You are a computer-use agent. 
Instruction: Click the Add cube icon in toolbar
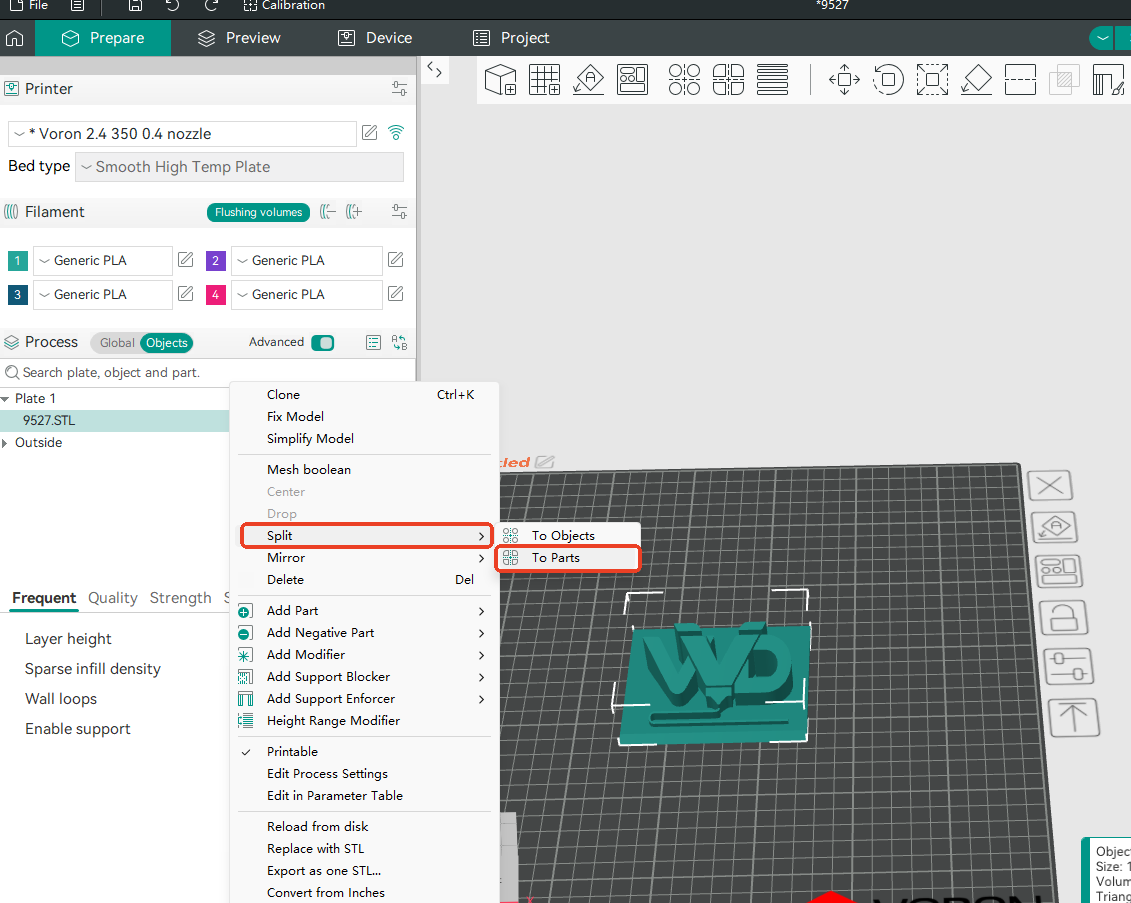tap(500, 80)
